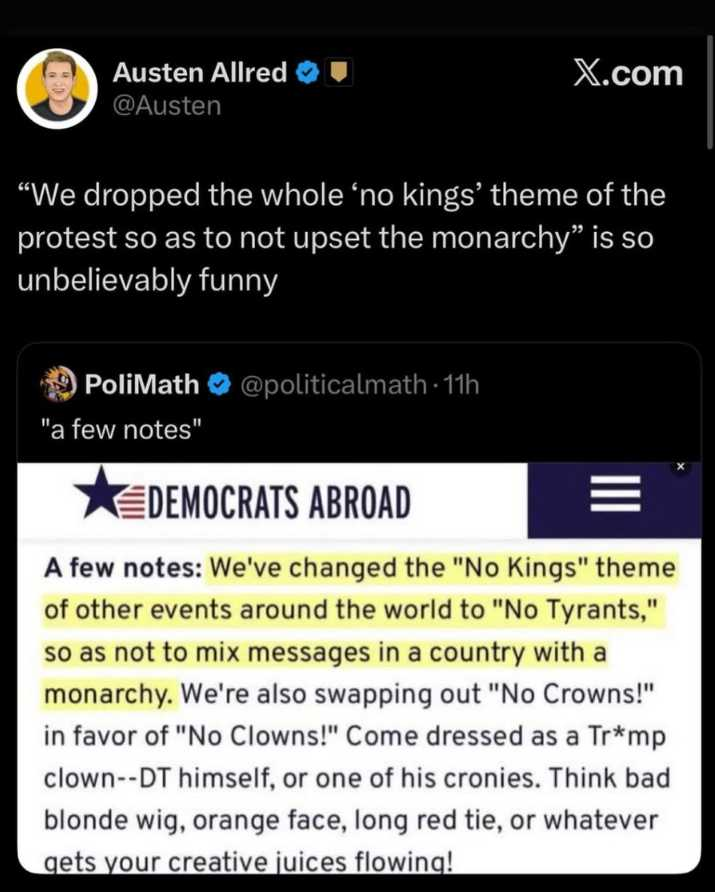
Task: Click the gold square affiliation badge
Action: 340,73
